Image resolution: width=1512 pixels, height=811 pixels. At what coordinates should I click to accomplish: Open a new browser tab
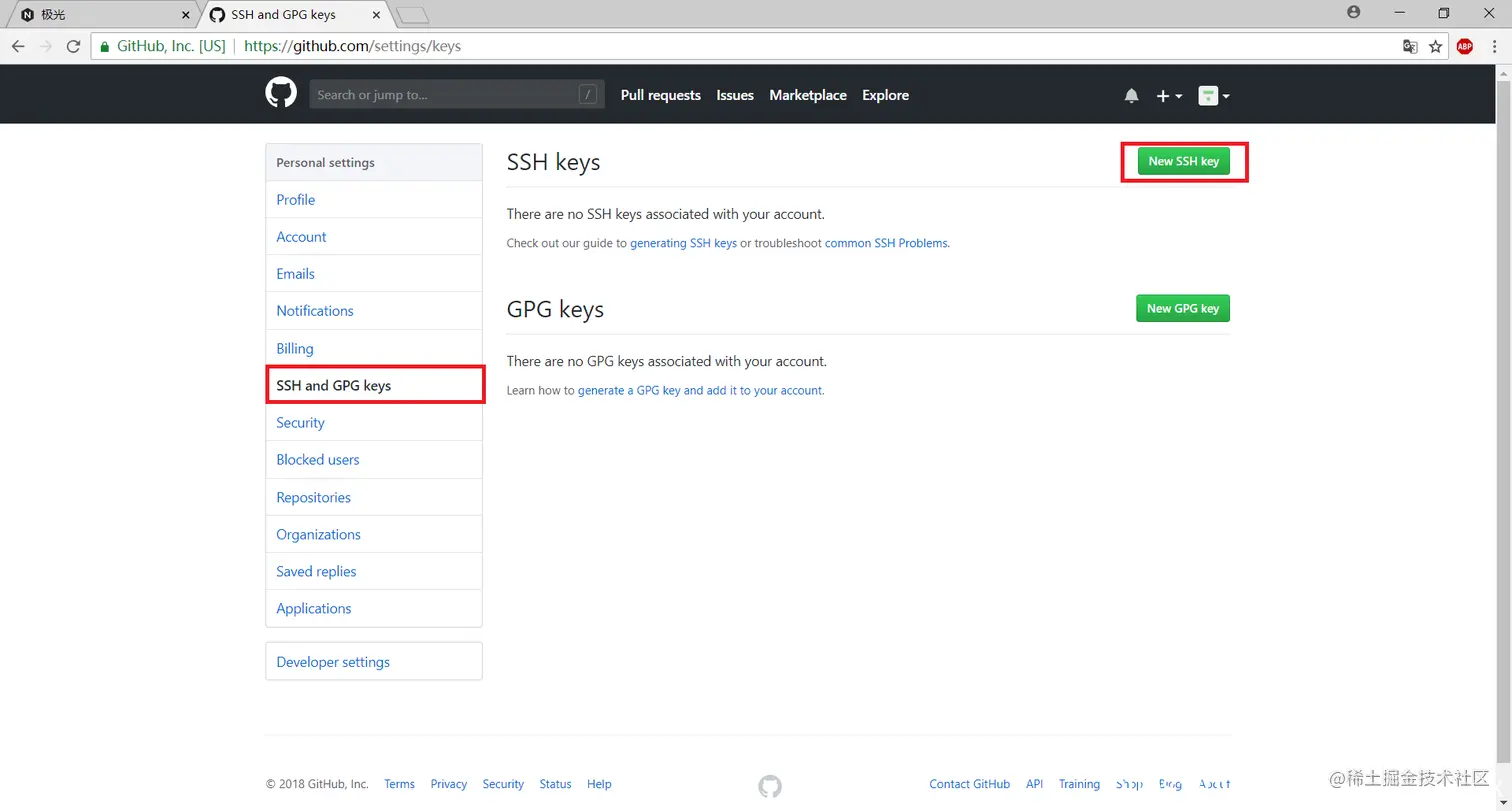click(412, 15)
